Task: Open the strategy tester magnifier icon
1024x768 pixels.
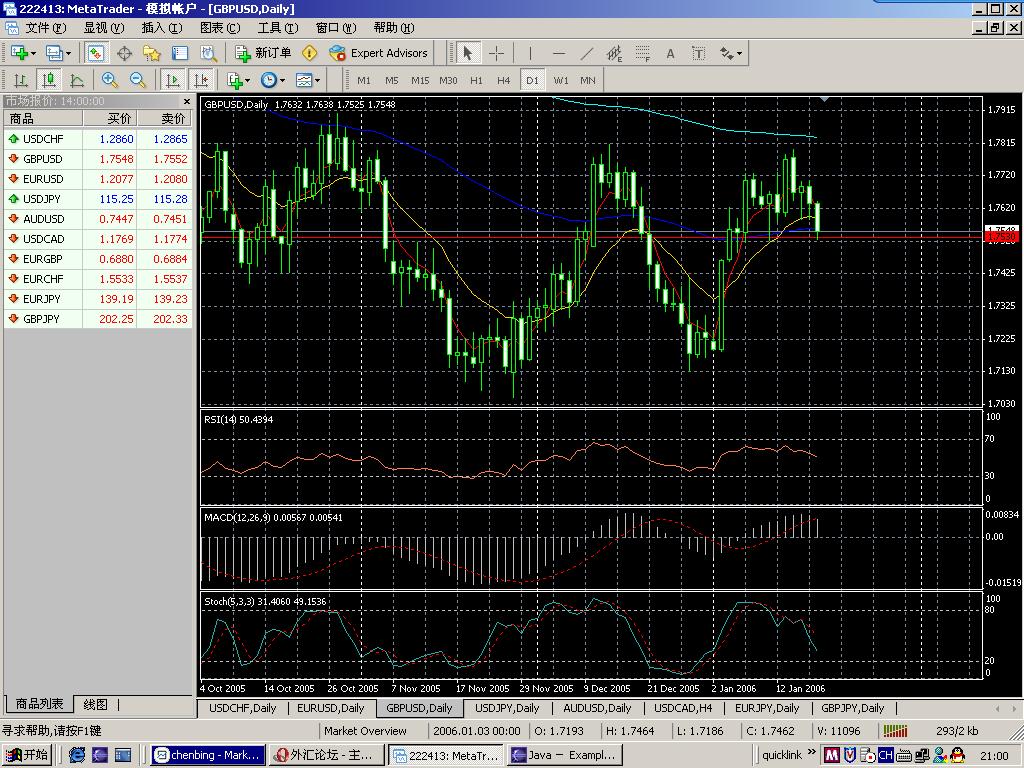Action: [x=208, y=53]
